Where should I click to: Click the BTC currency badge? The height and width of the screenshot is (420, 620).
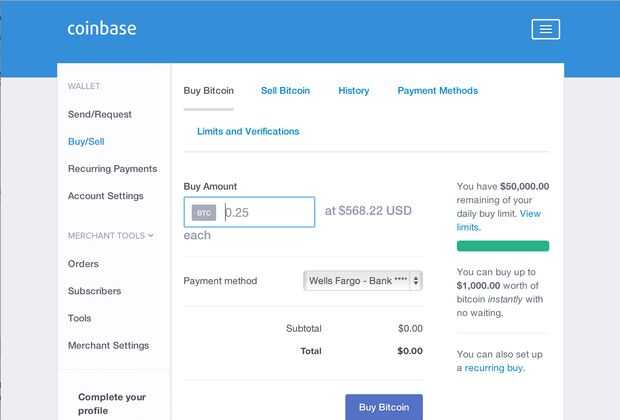[x=204, y=212]
